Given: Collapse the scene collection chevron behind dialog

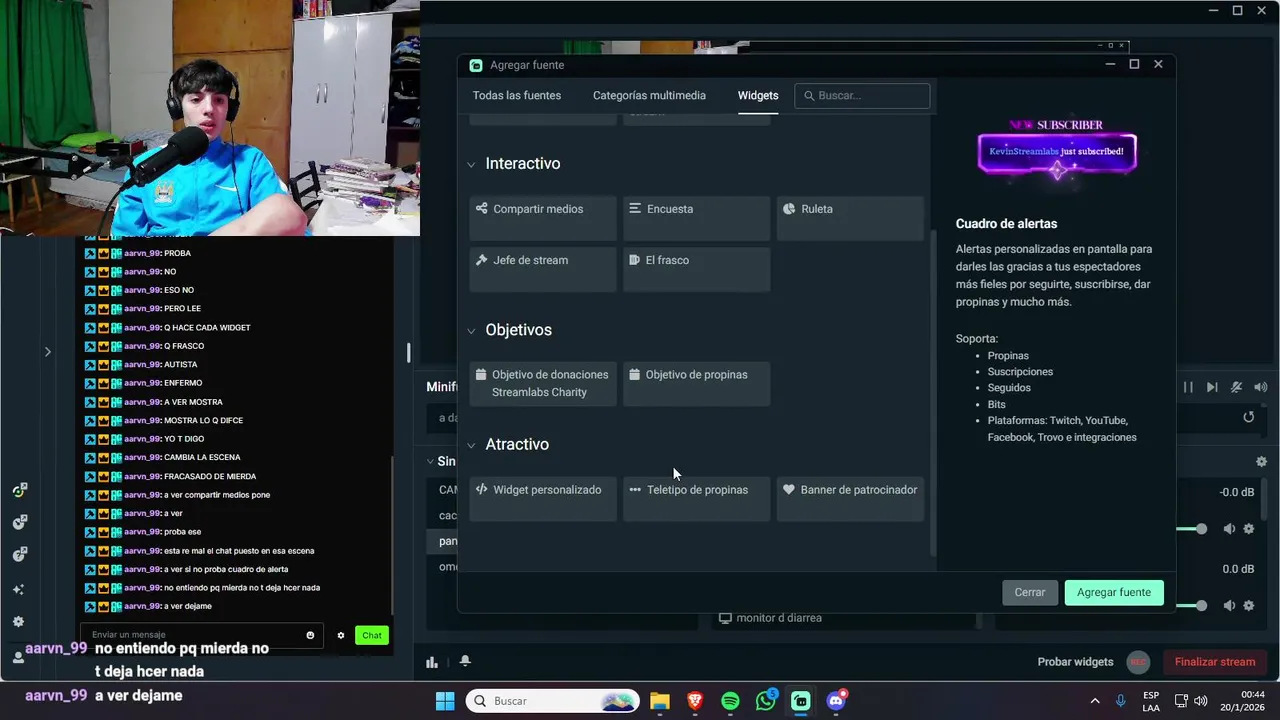Looking at the screenshot, I should 431,461.
